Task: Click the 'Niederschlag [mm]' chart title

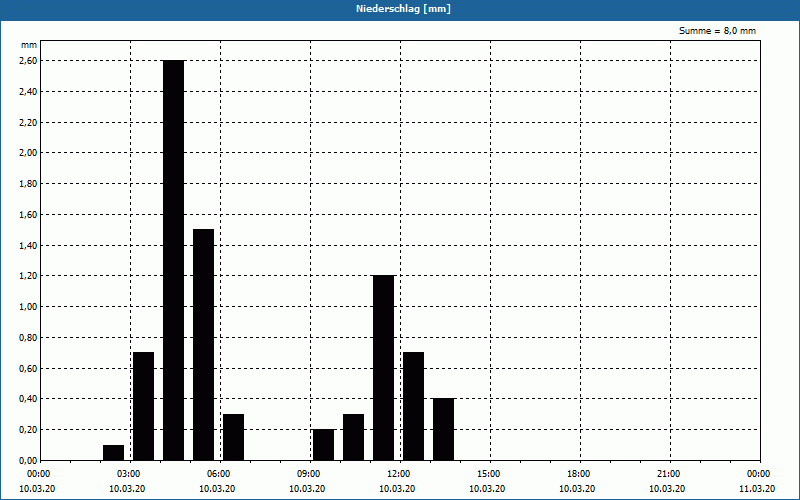Action: (403, 9)
